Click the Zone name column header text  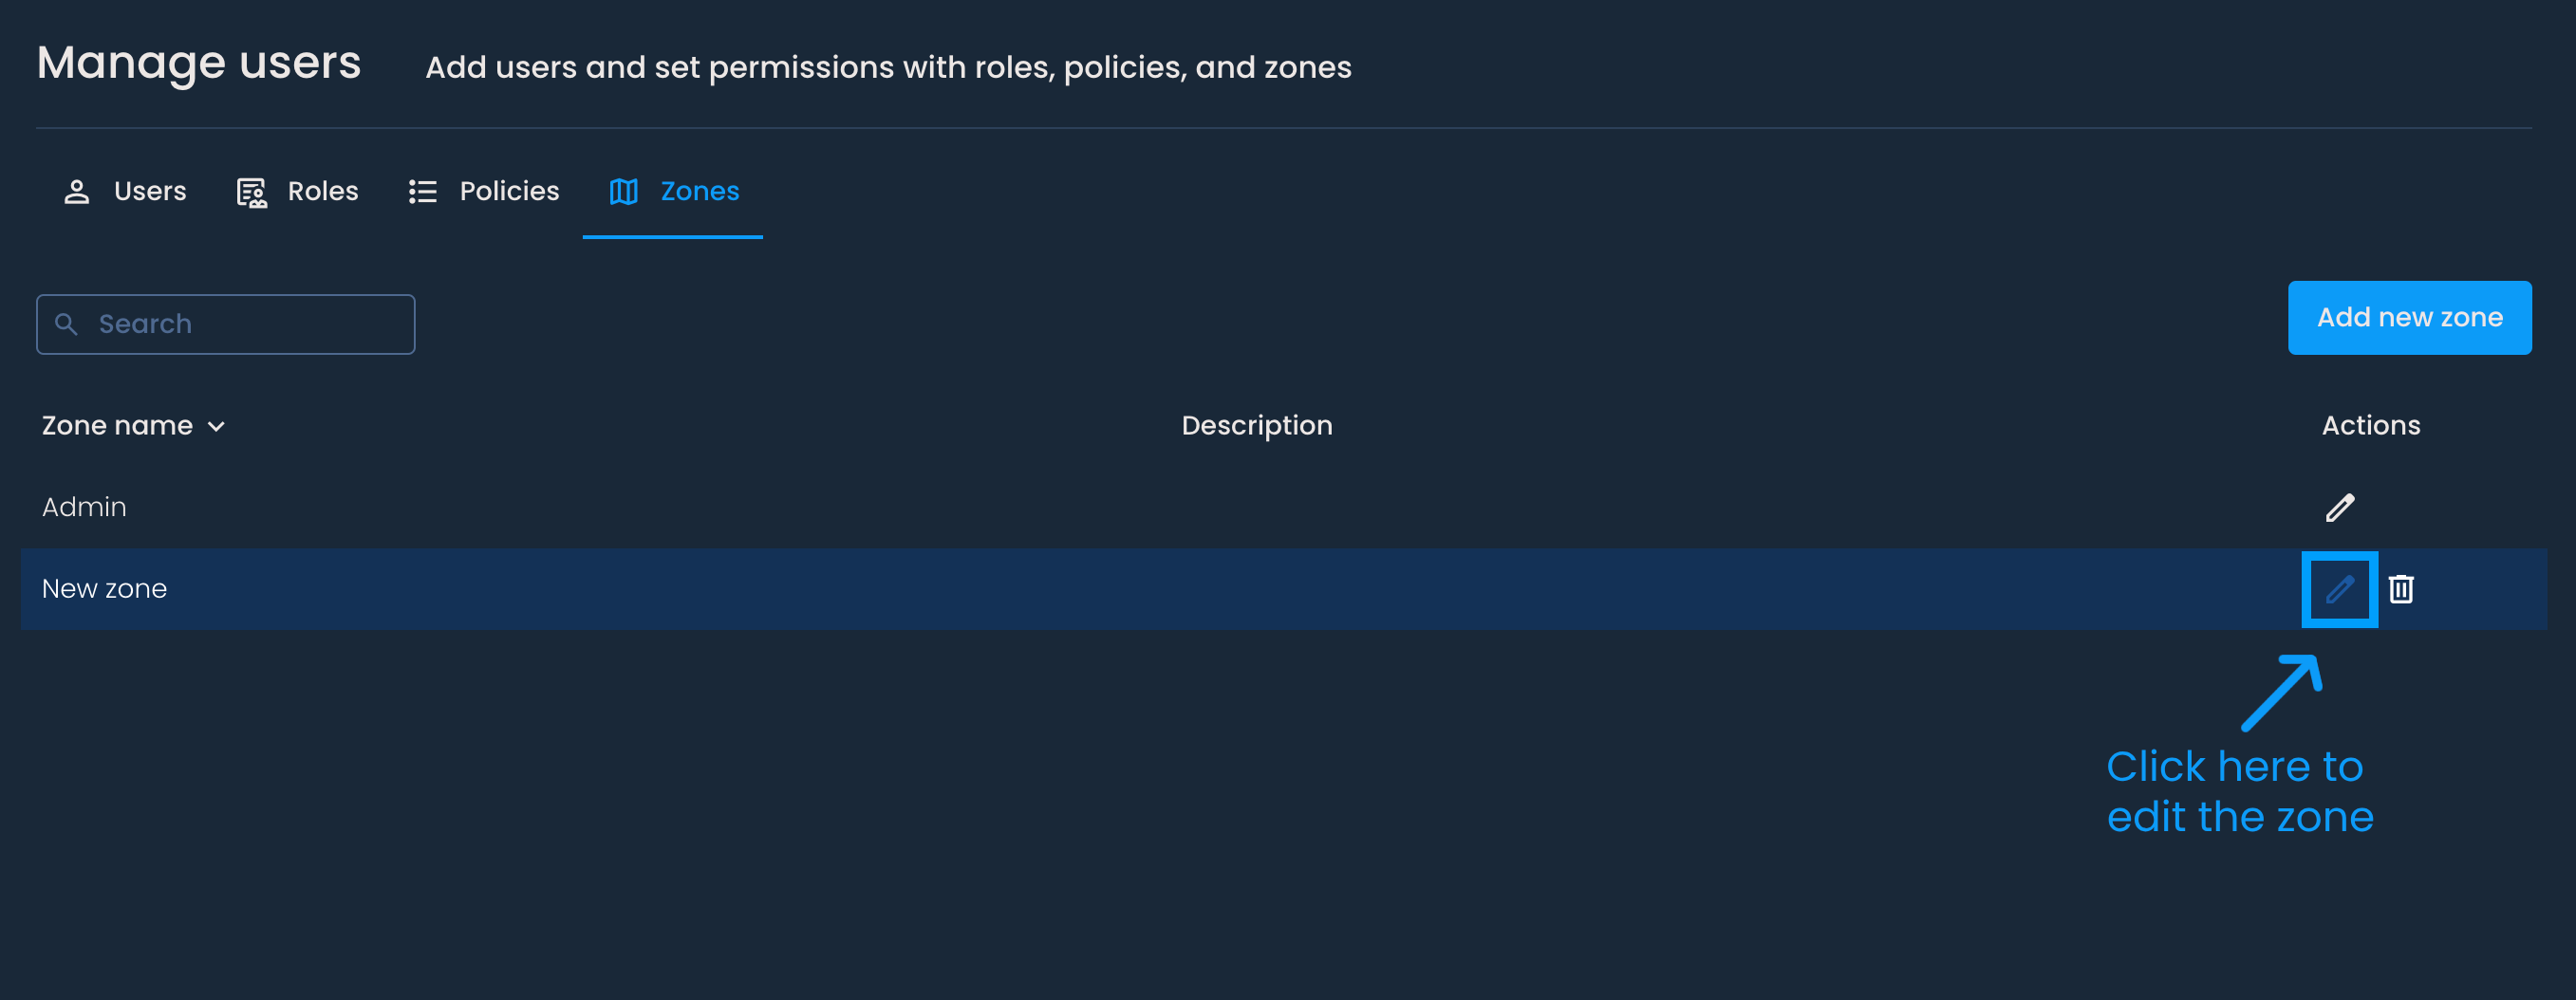(117, 426)
